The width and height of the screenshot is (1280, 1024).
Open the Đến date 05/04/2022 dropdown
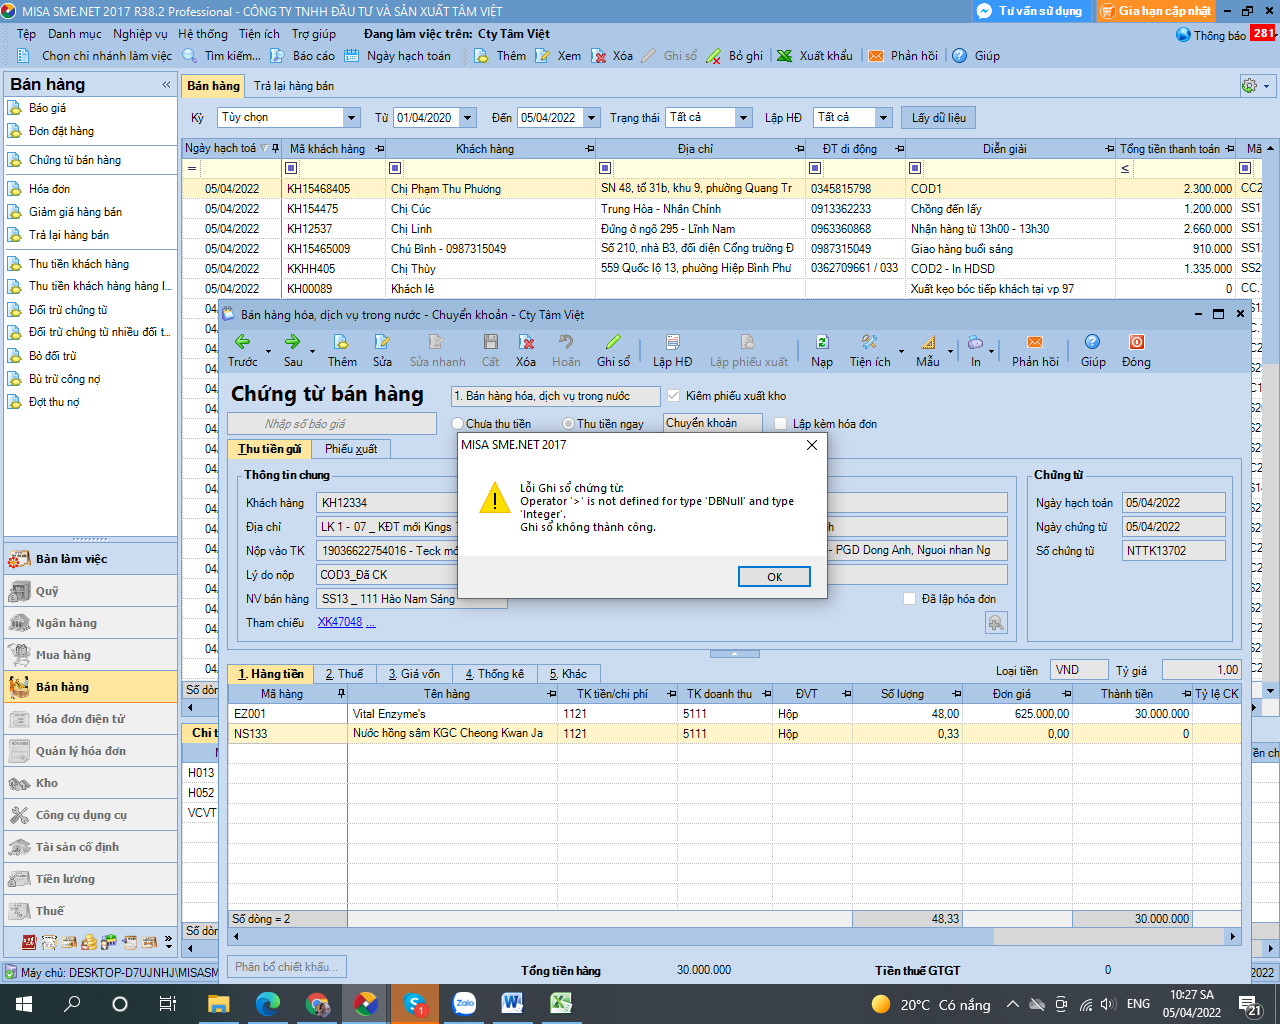pos(592,118)
